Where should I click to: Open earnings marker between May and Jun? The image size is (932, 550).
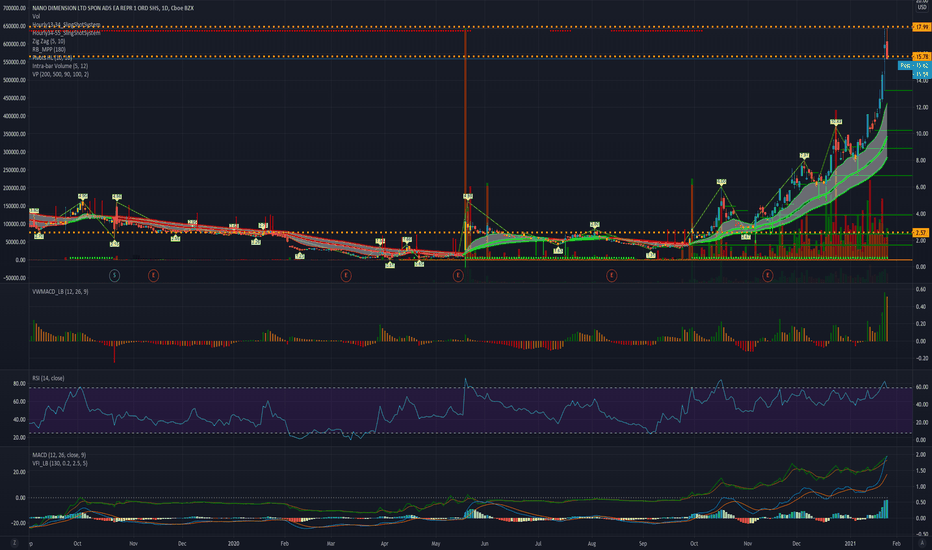tap(458, 275)
